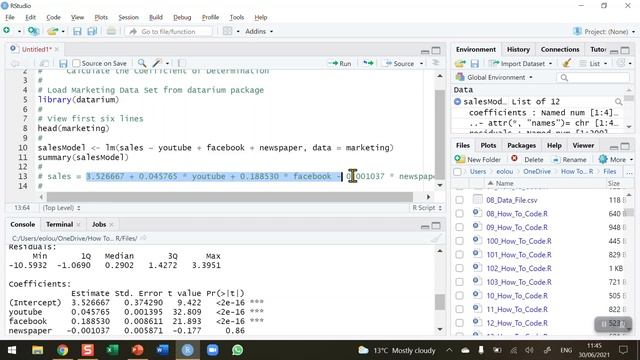Open the code tools magic wand
The height and width of the screenshot is (360, 640).
tap(157, 63)
